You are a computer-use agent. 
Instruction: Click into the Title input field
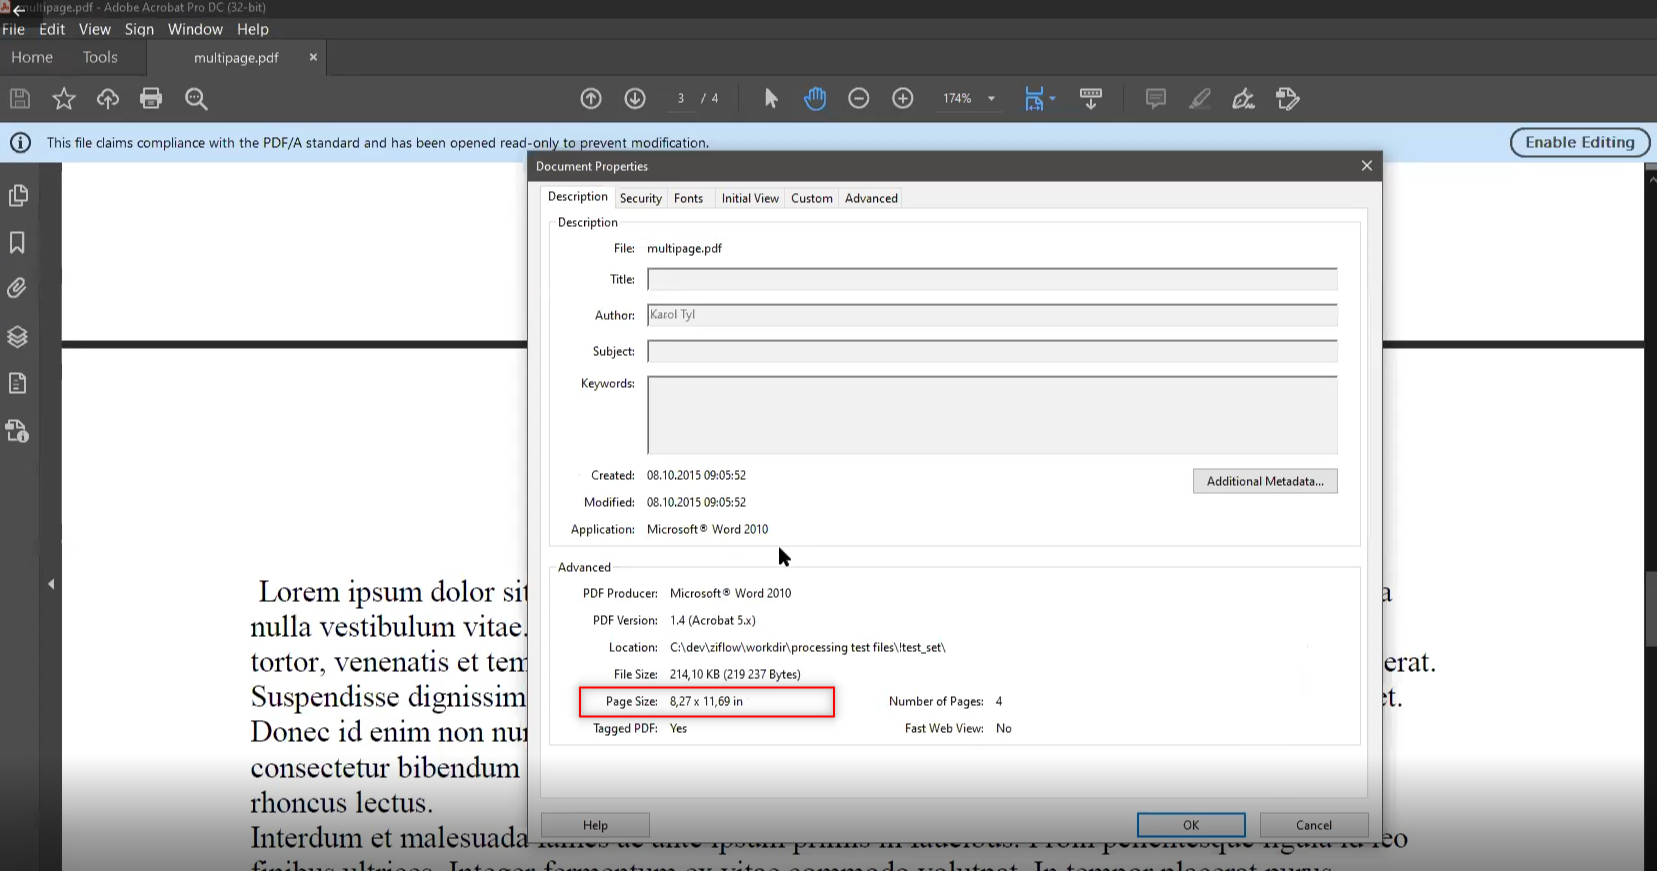(991, 279)
